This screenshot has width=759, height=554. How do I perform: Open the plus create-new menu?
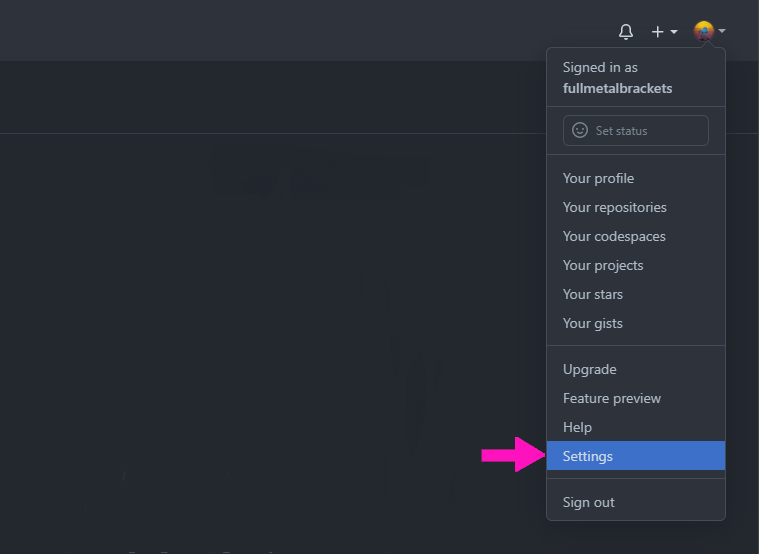(664, 32)
